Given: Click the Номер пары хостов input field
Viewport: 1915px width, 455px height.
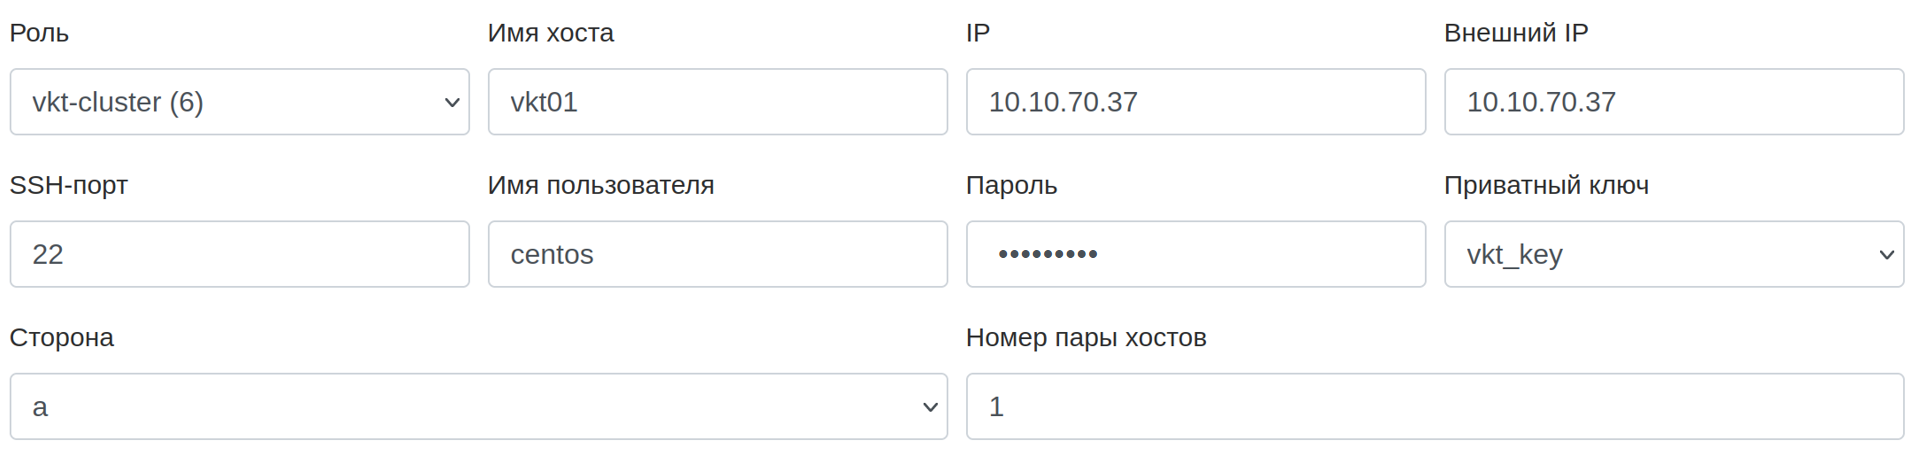Looking at the screenshot, I should point(1434,406).
